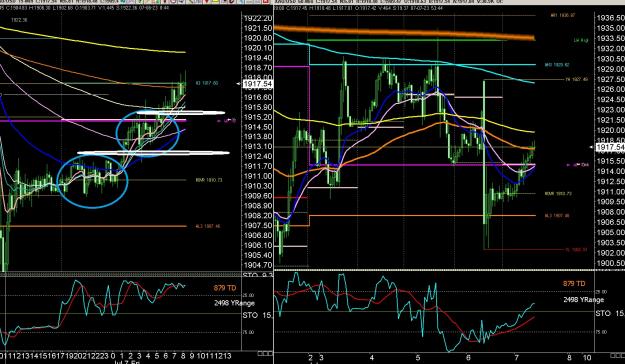
Task: Click the 879 TD label, right chart
Action: coord(574,283)
